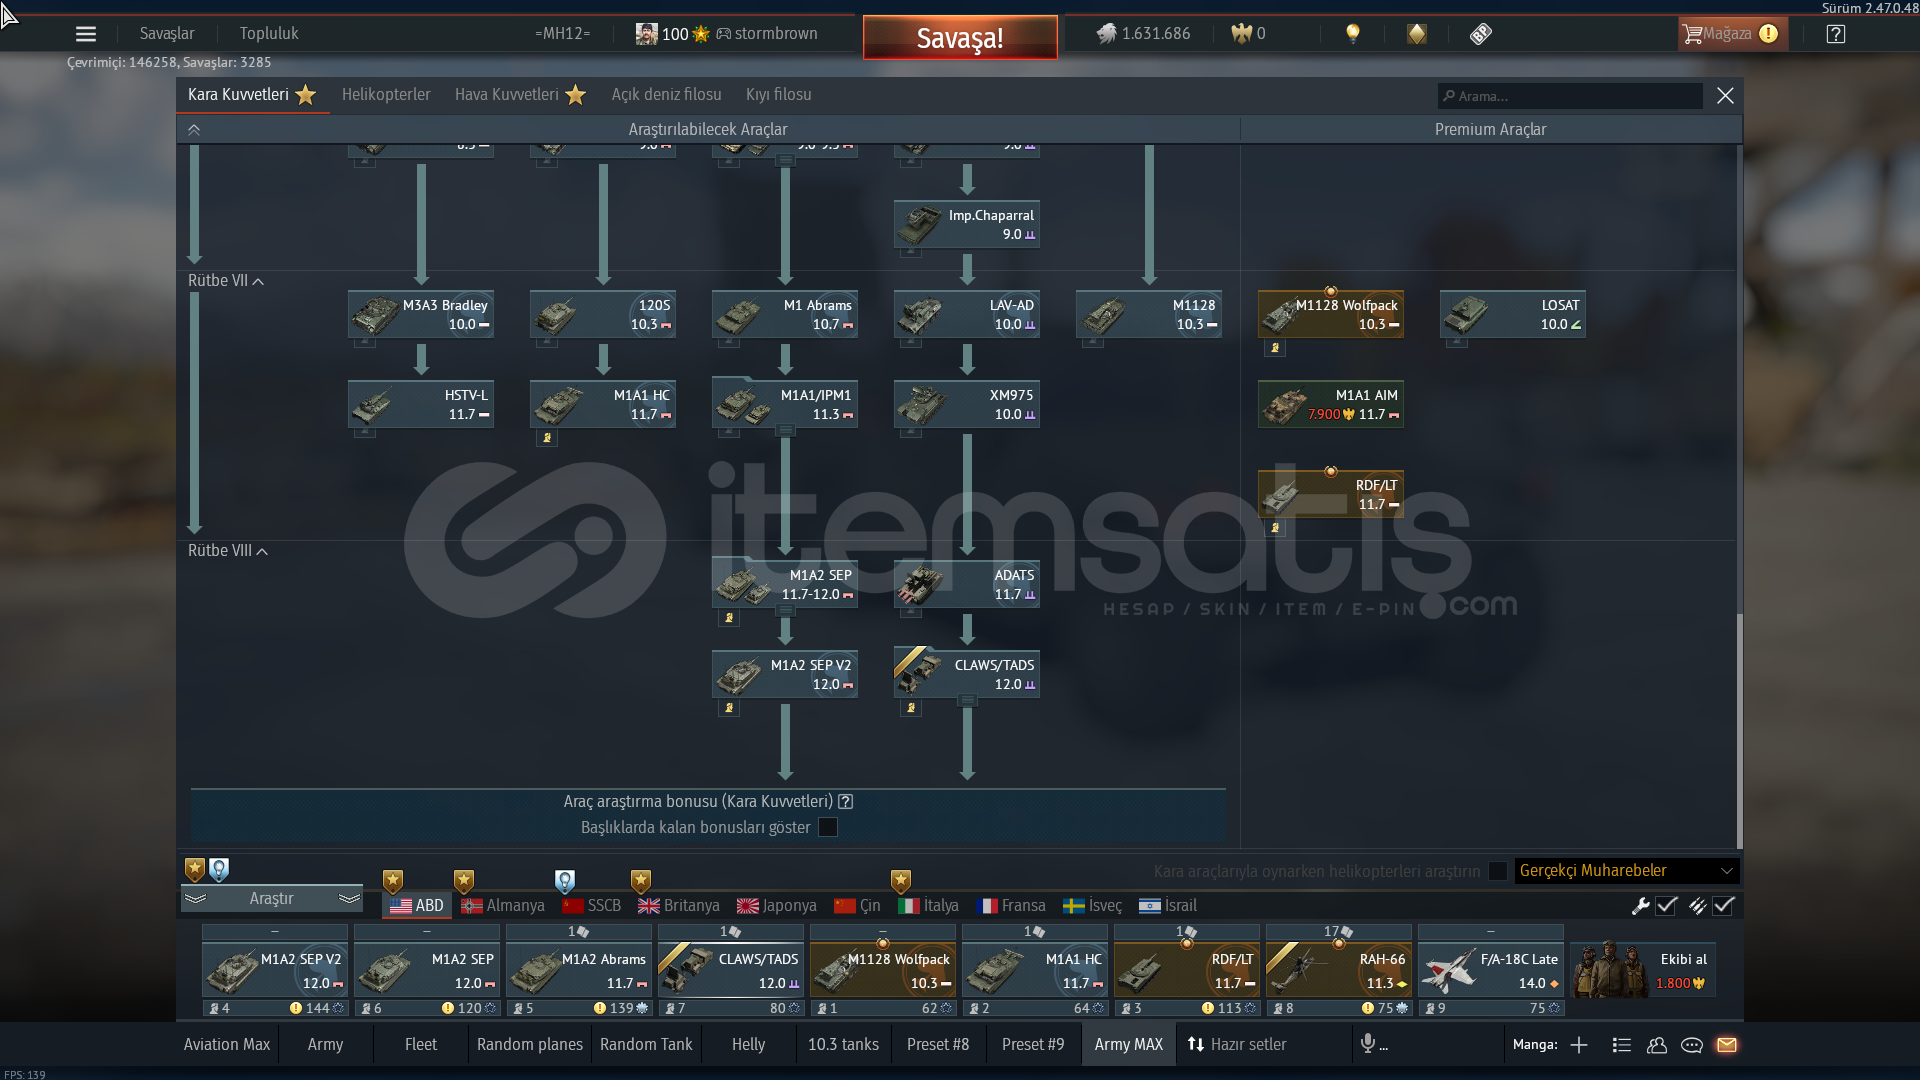Expand the M1A1/IPM1 vehicle group

(x=785, y=430)
